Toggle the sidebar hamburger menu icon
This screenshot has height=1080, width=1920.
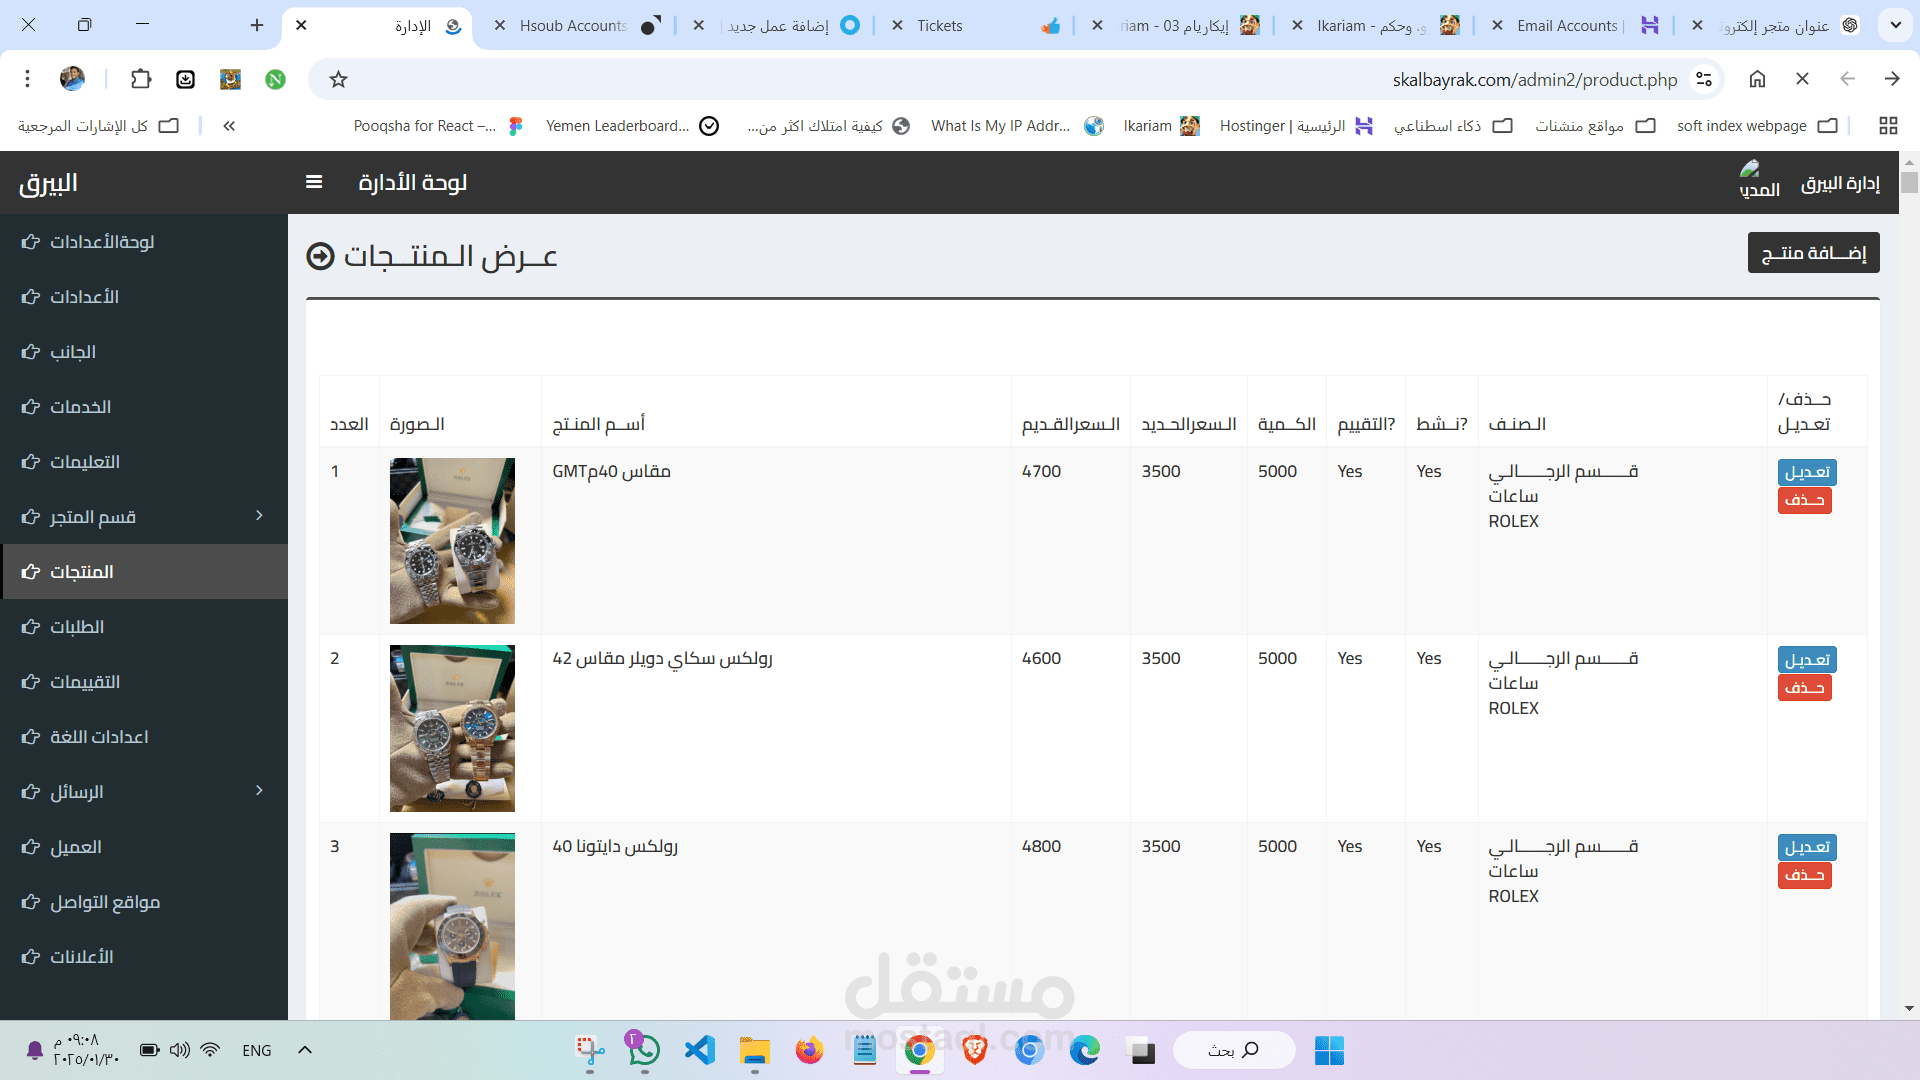(314, 182)
